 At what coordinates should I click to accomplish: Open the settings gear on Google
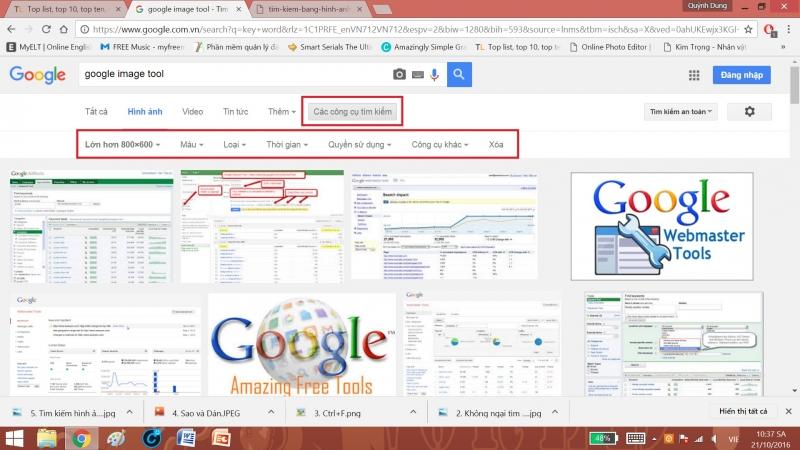[x=749, y=111]
